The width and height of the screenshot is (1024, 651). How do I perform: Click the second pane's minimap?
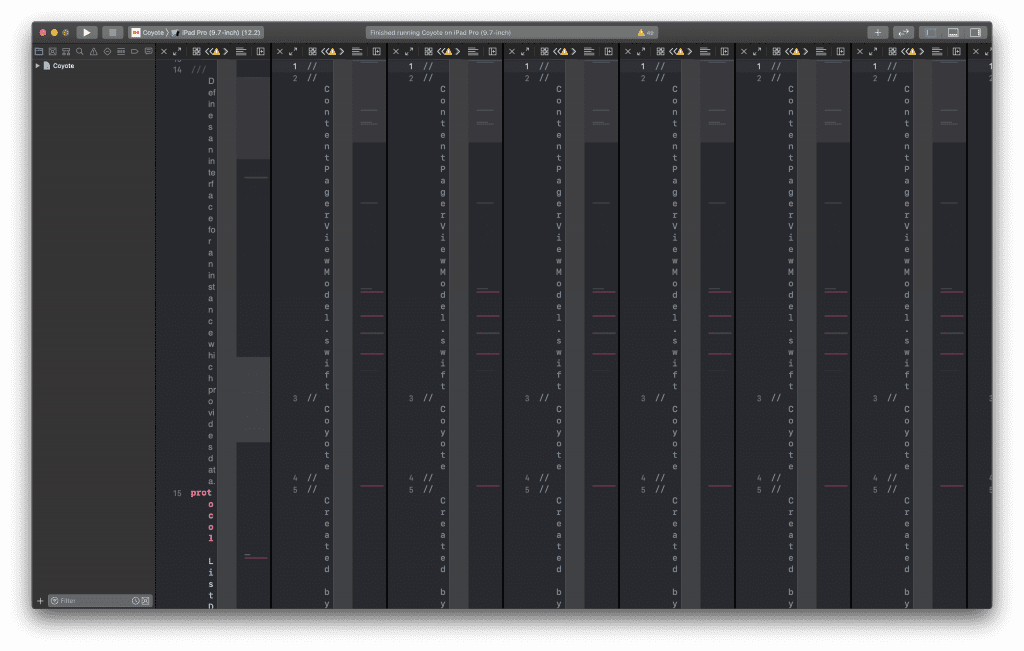[x=369, y=333]
